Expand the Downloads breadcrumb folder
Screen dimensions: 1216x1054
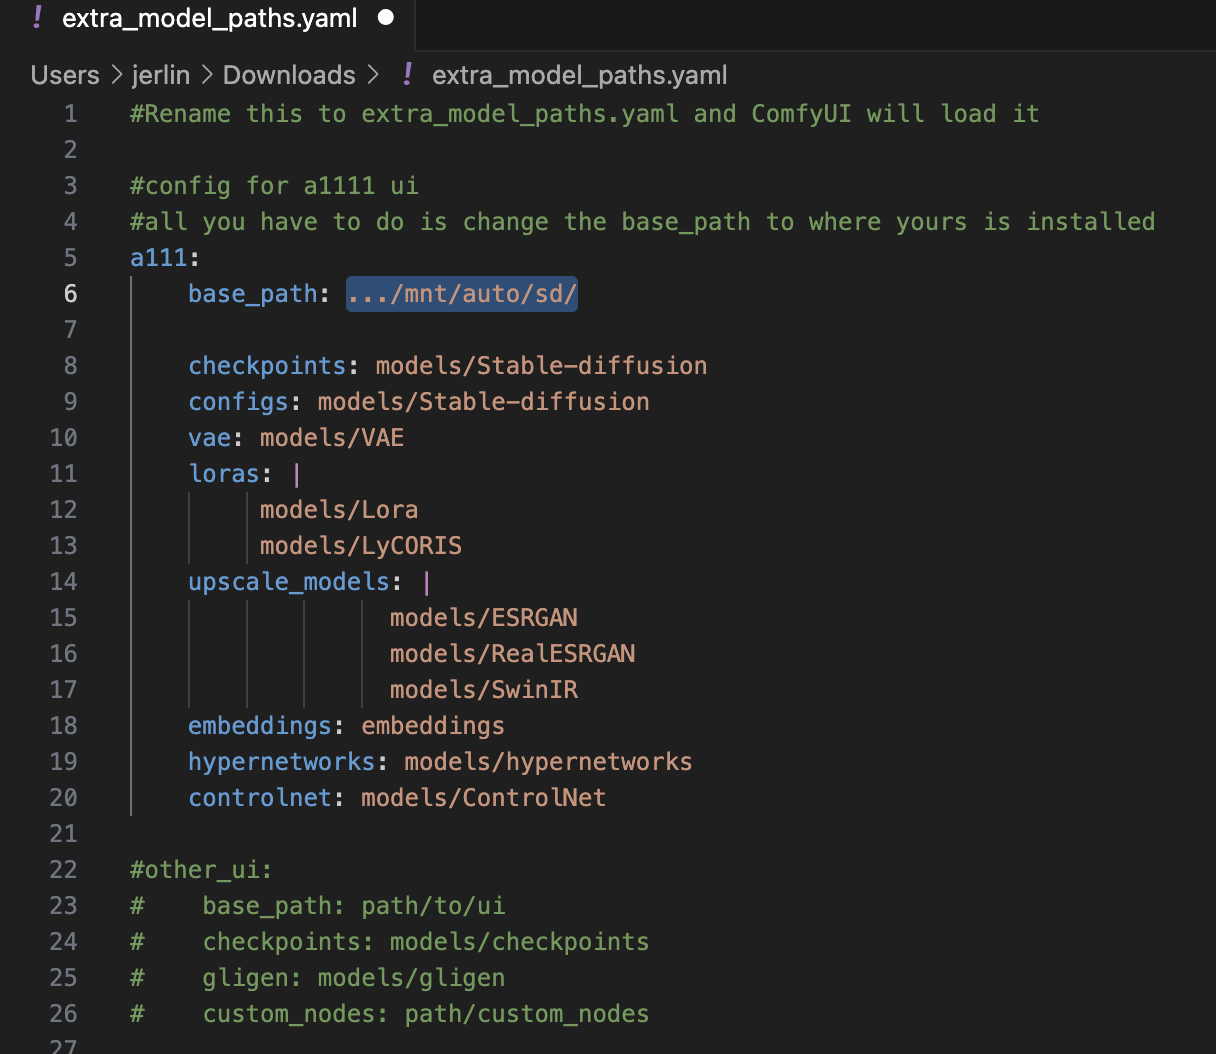pyautogui.click(x=289, y=75)
